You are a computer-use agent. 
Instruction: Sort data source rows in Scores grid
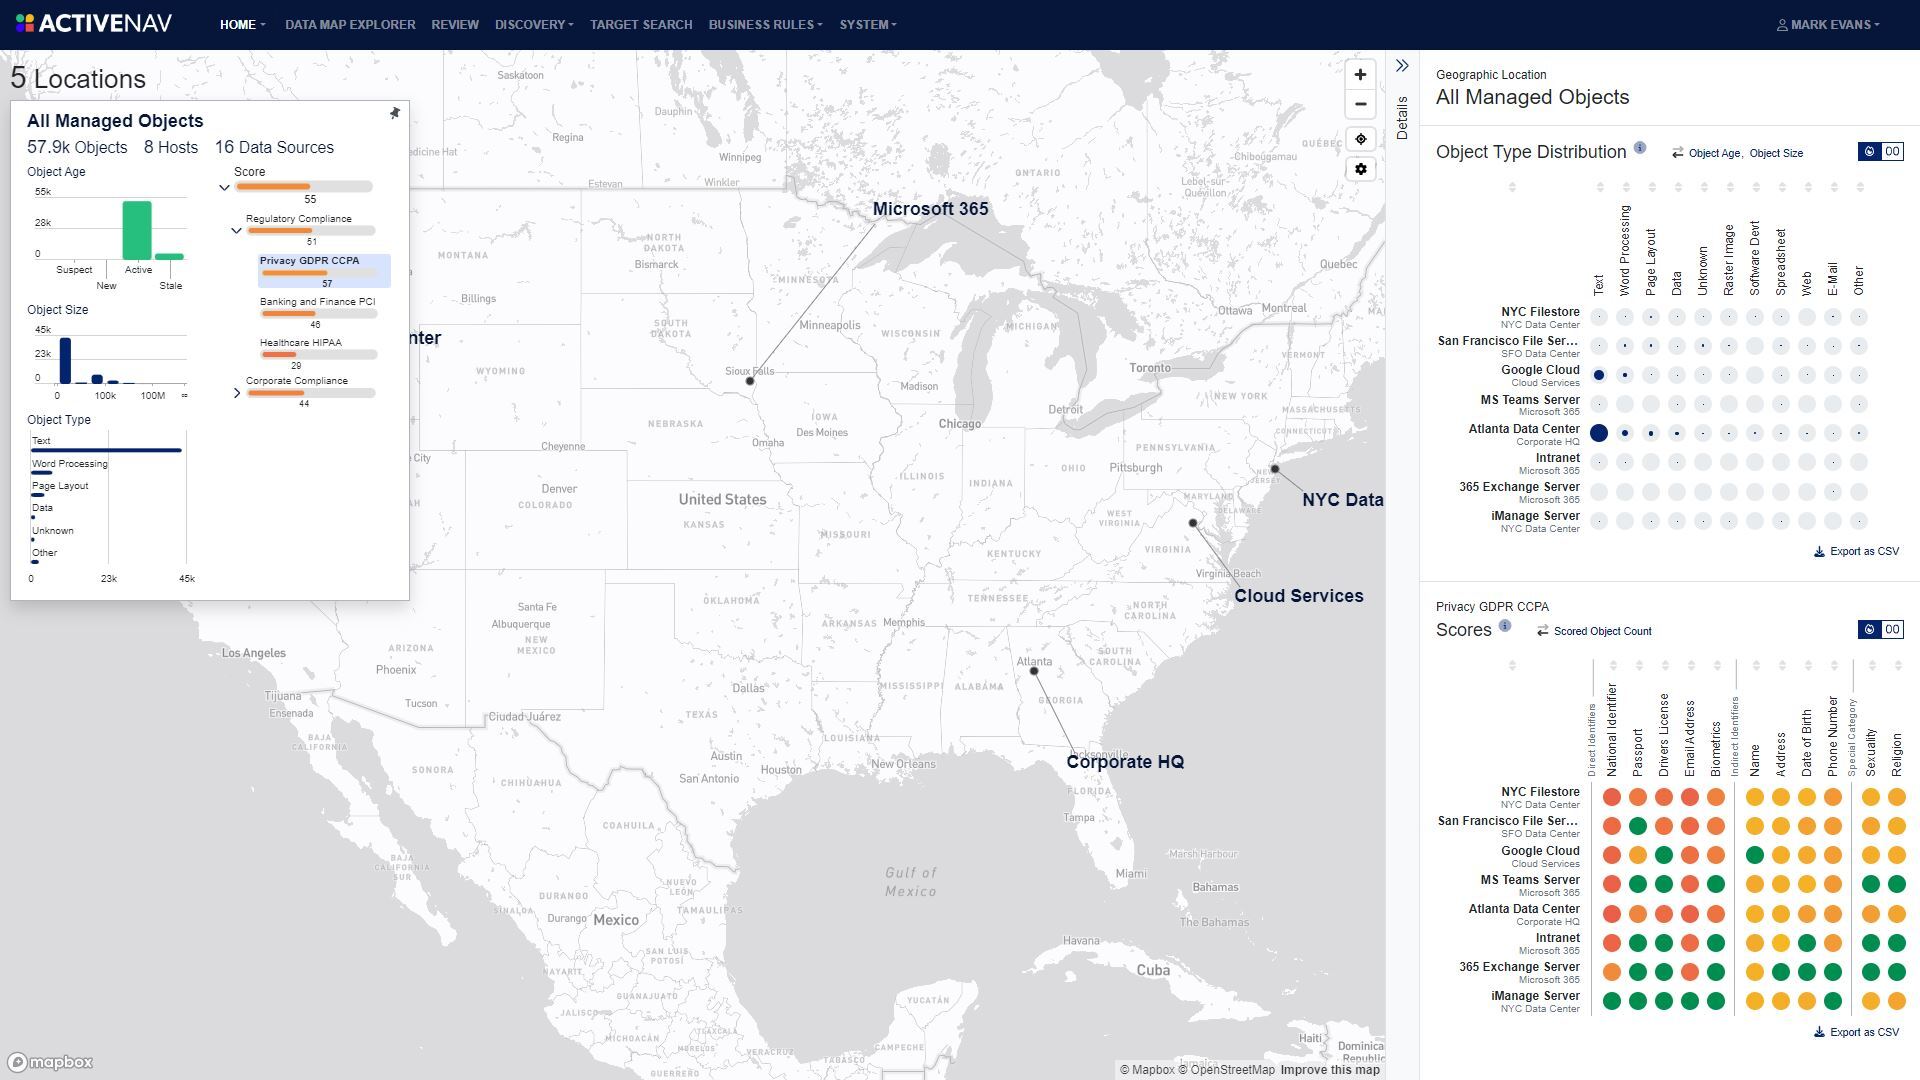pyautogui.click(x=1512, y=665)
